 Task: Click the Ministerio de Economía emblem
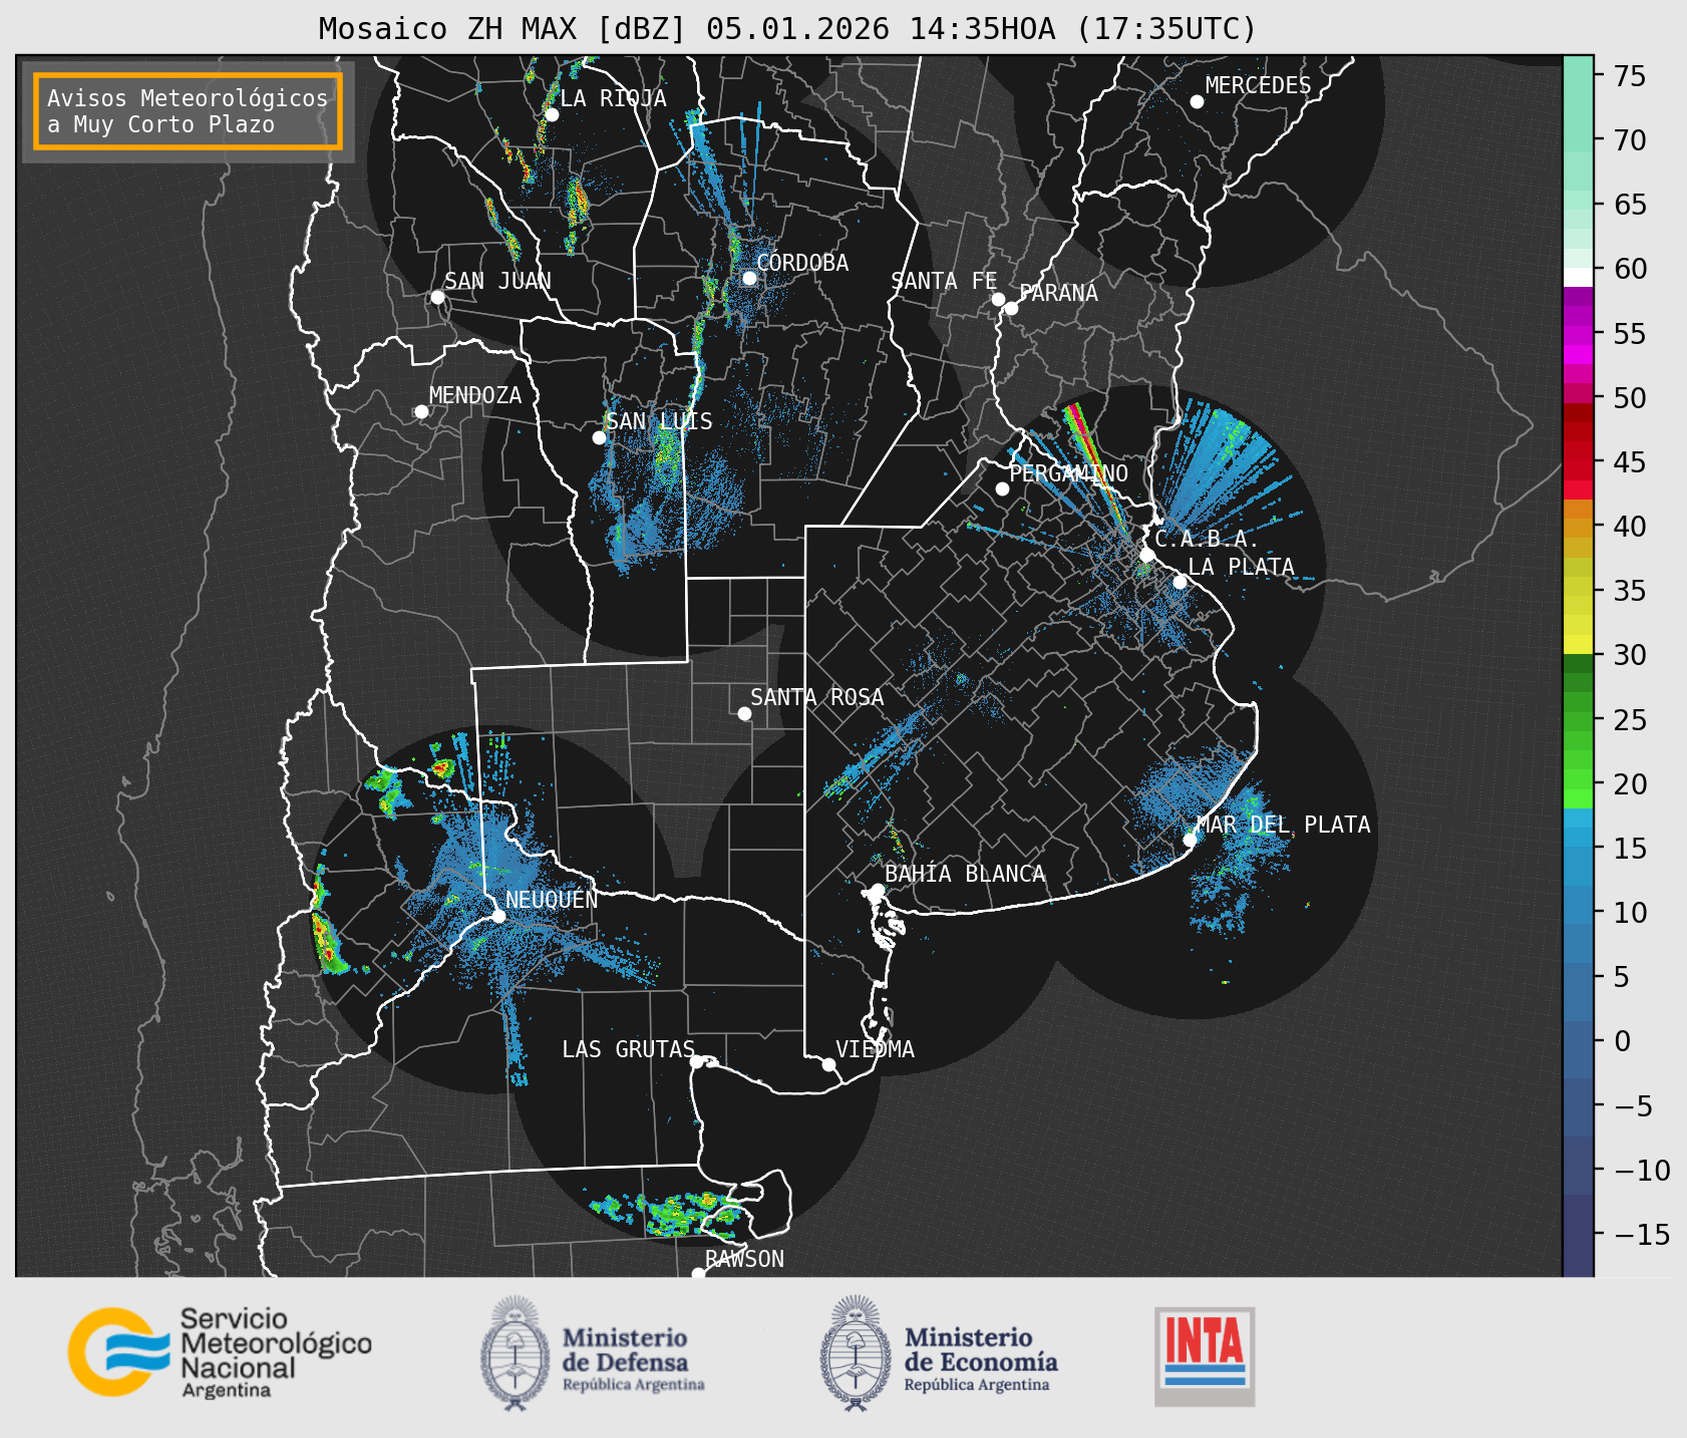[854, 1353]
